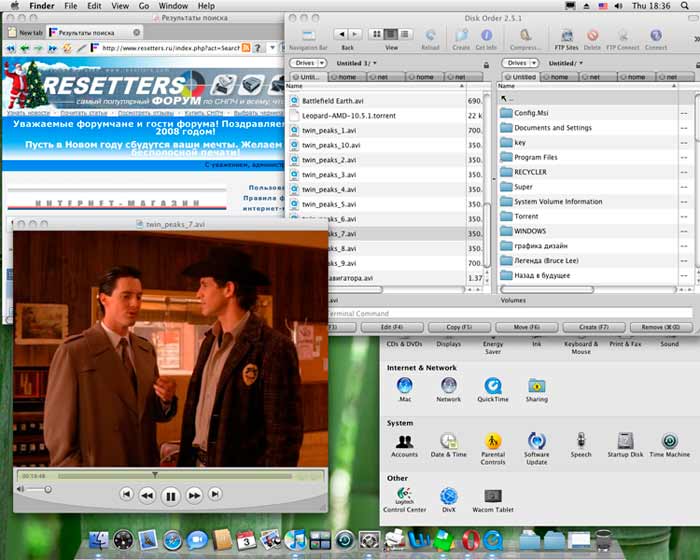The image size is (700, 560).
Task: Select the right pane Untitled tab
Action: pyautogui.click(x=520, y=77)
